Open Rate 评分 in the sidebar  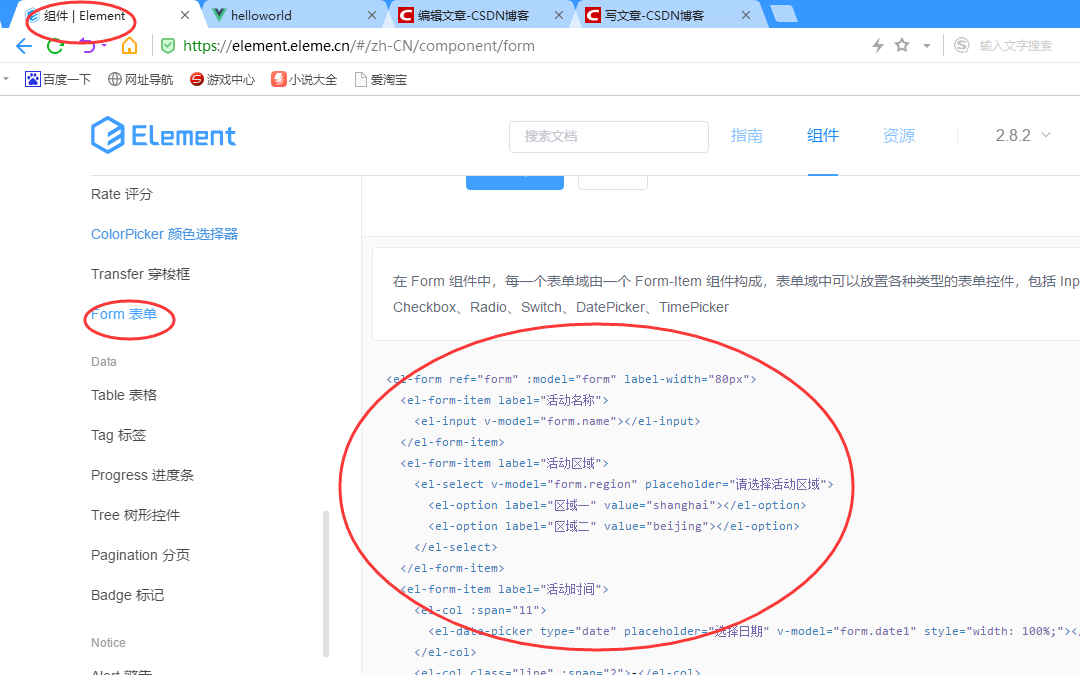(x=122, y=194)
